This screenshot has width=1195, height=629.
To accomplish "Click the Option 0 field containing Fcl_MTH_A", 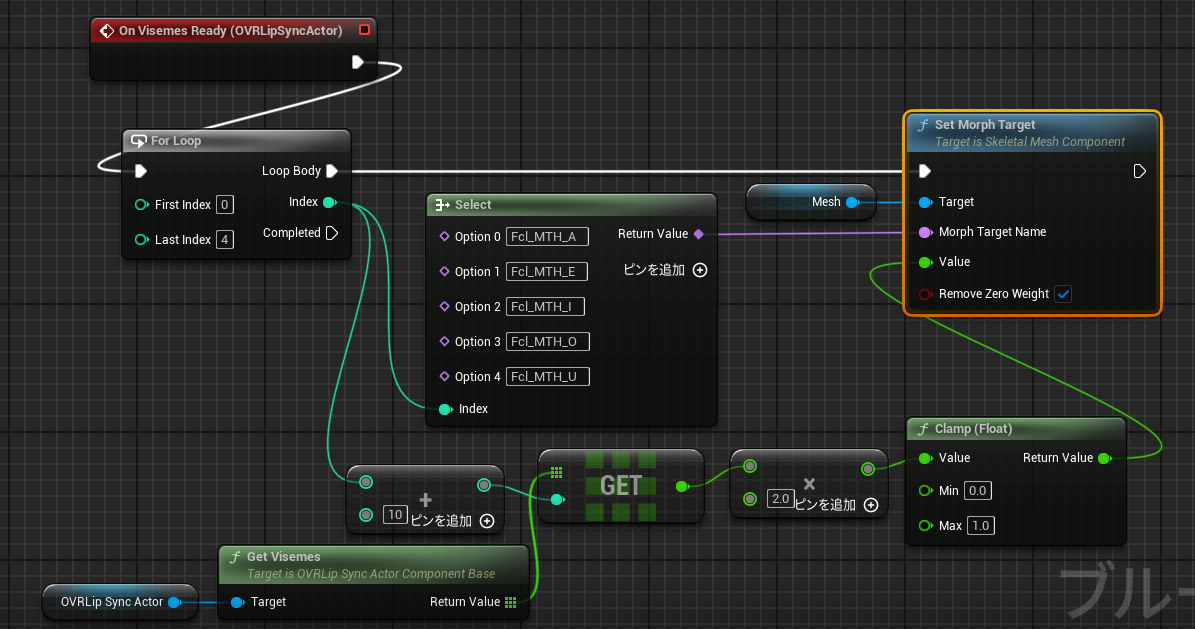I will [546, 236].
